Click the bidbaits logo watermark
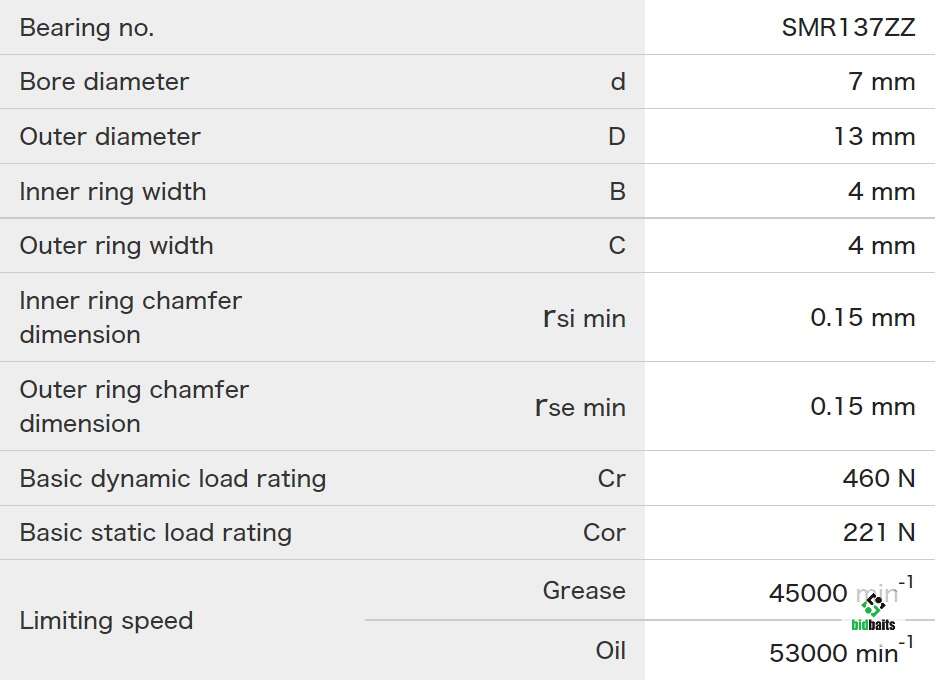This screenshot has height=680, width=939. [873, 612]
